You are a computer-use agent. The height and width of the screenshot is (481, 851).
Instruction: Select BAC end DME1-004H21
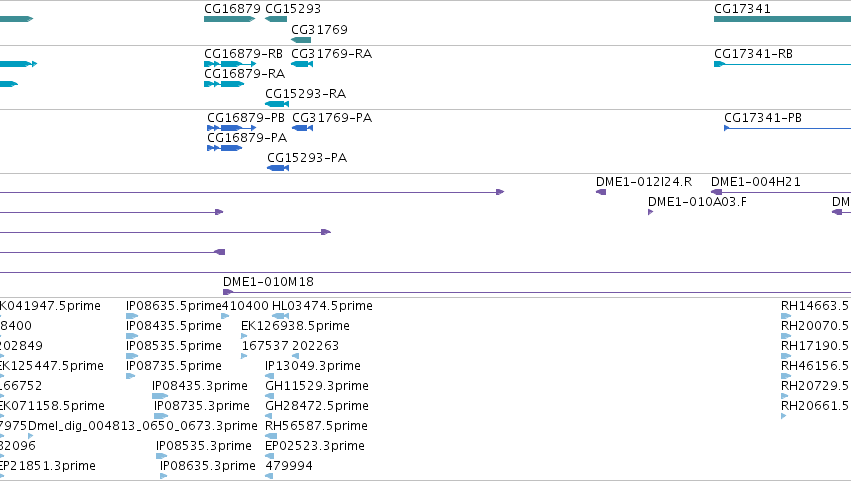(x=781, y=192)
